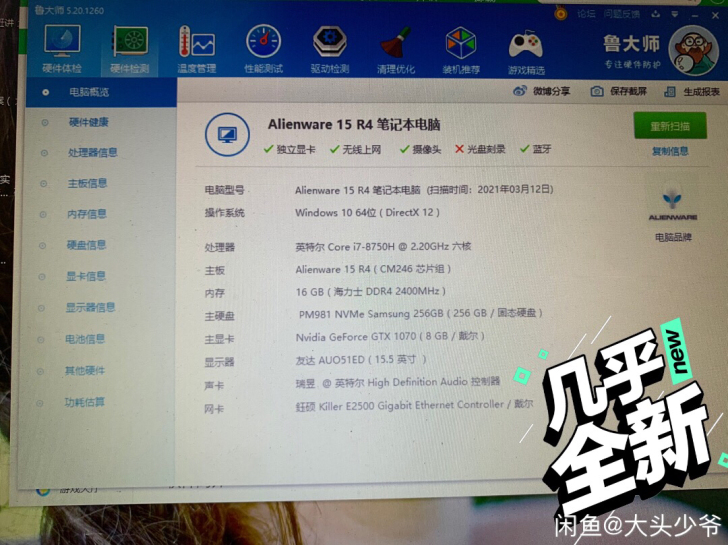Click the Nvidia GeForce GTX 1070 value
This screenshot has height=545, width=728.
pos(390,337)
